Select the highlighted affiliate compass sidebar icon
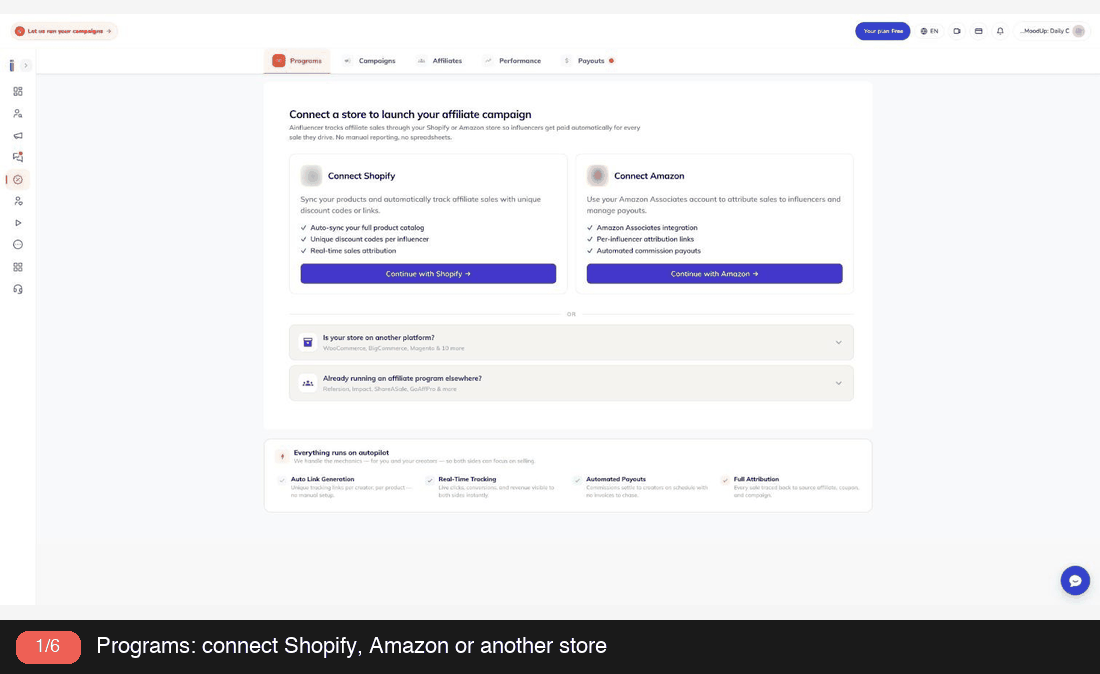 (x=18, y=180)
